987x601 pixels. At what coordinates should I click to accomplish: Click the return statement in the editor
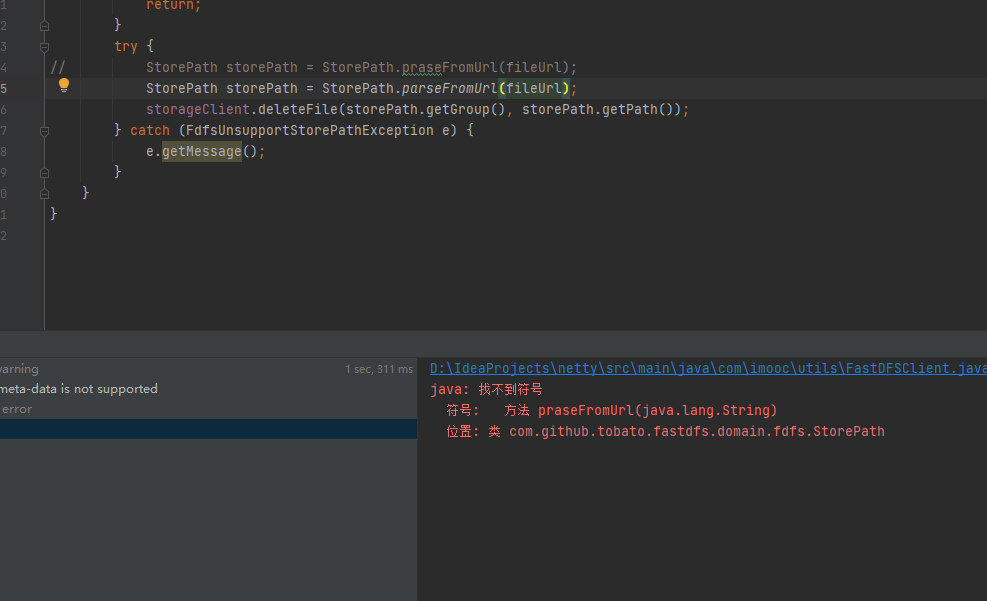point(172,5)
